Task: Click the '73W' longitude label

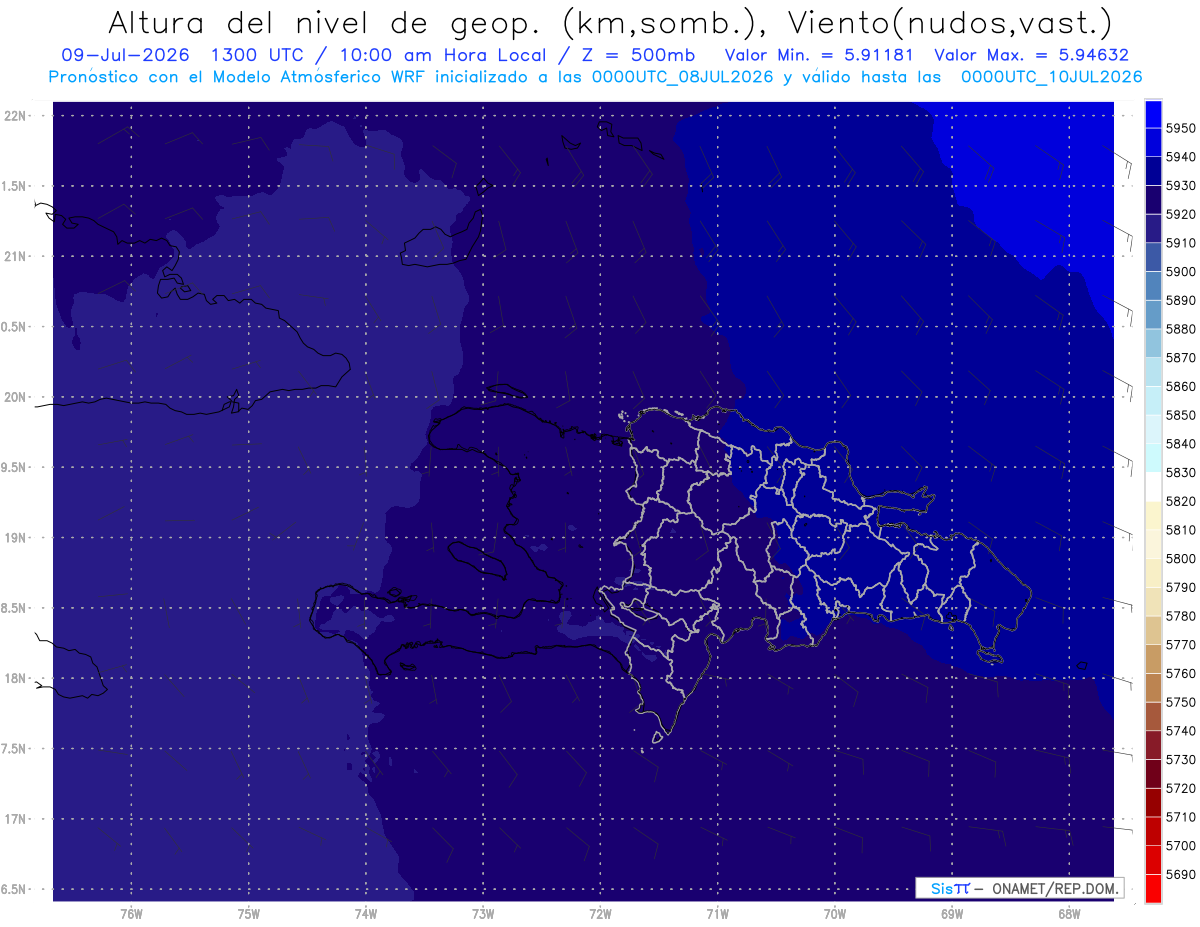Action: (x=483, y=913)
